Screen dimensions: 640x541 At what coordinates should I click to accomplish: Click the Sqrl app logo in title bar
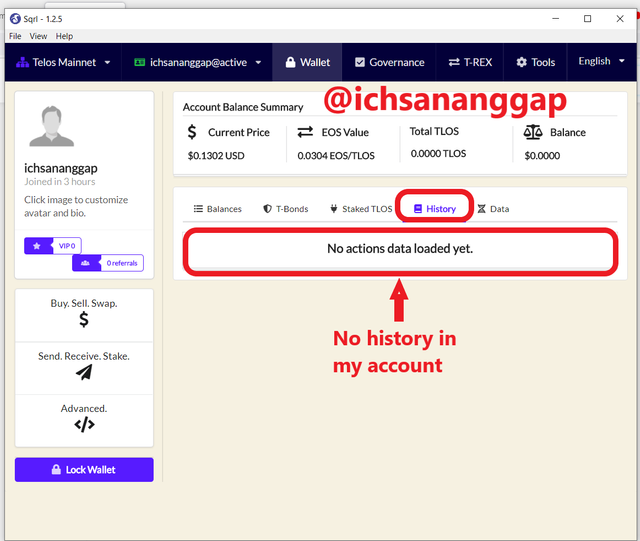pos(15,19)
